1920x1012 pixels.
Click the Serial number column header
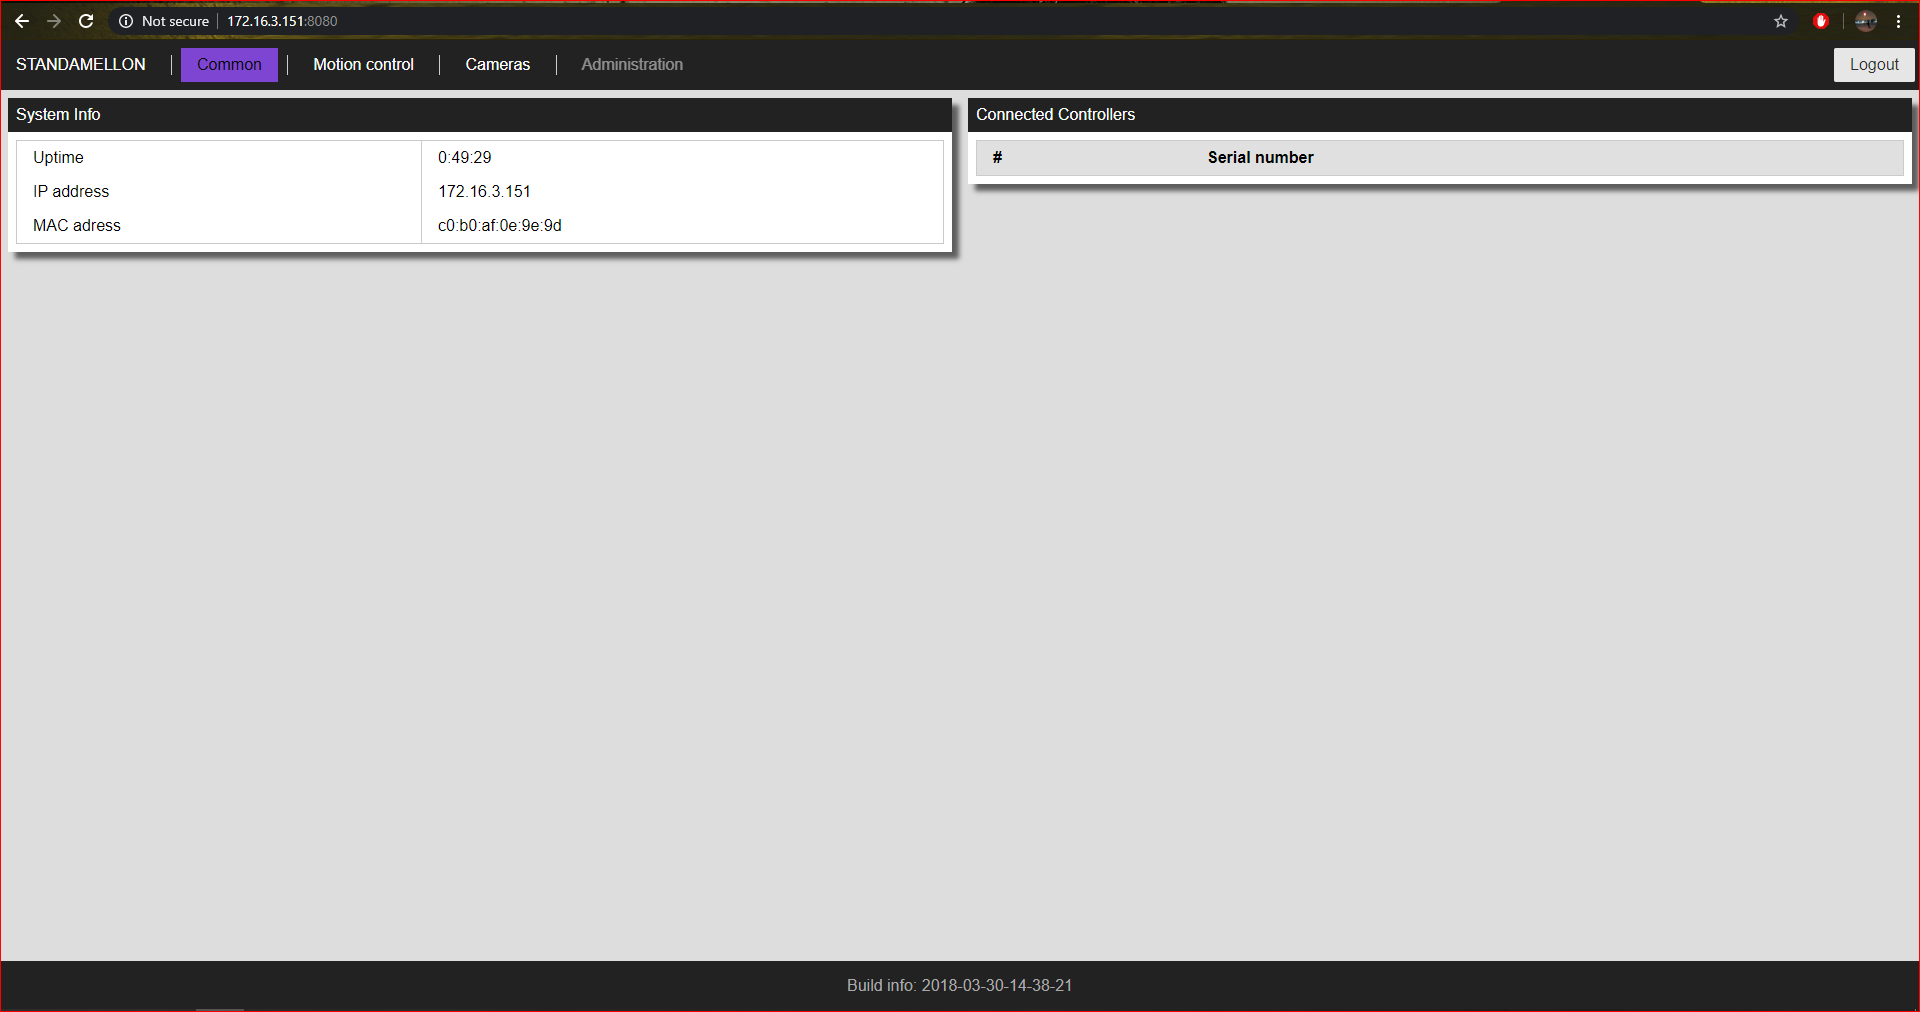(1260, 158)
